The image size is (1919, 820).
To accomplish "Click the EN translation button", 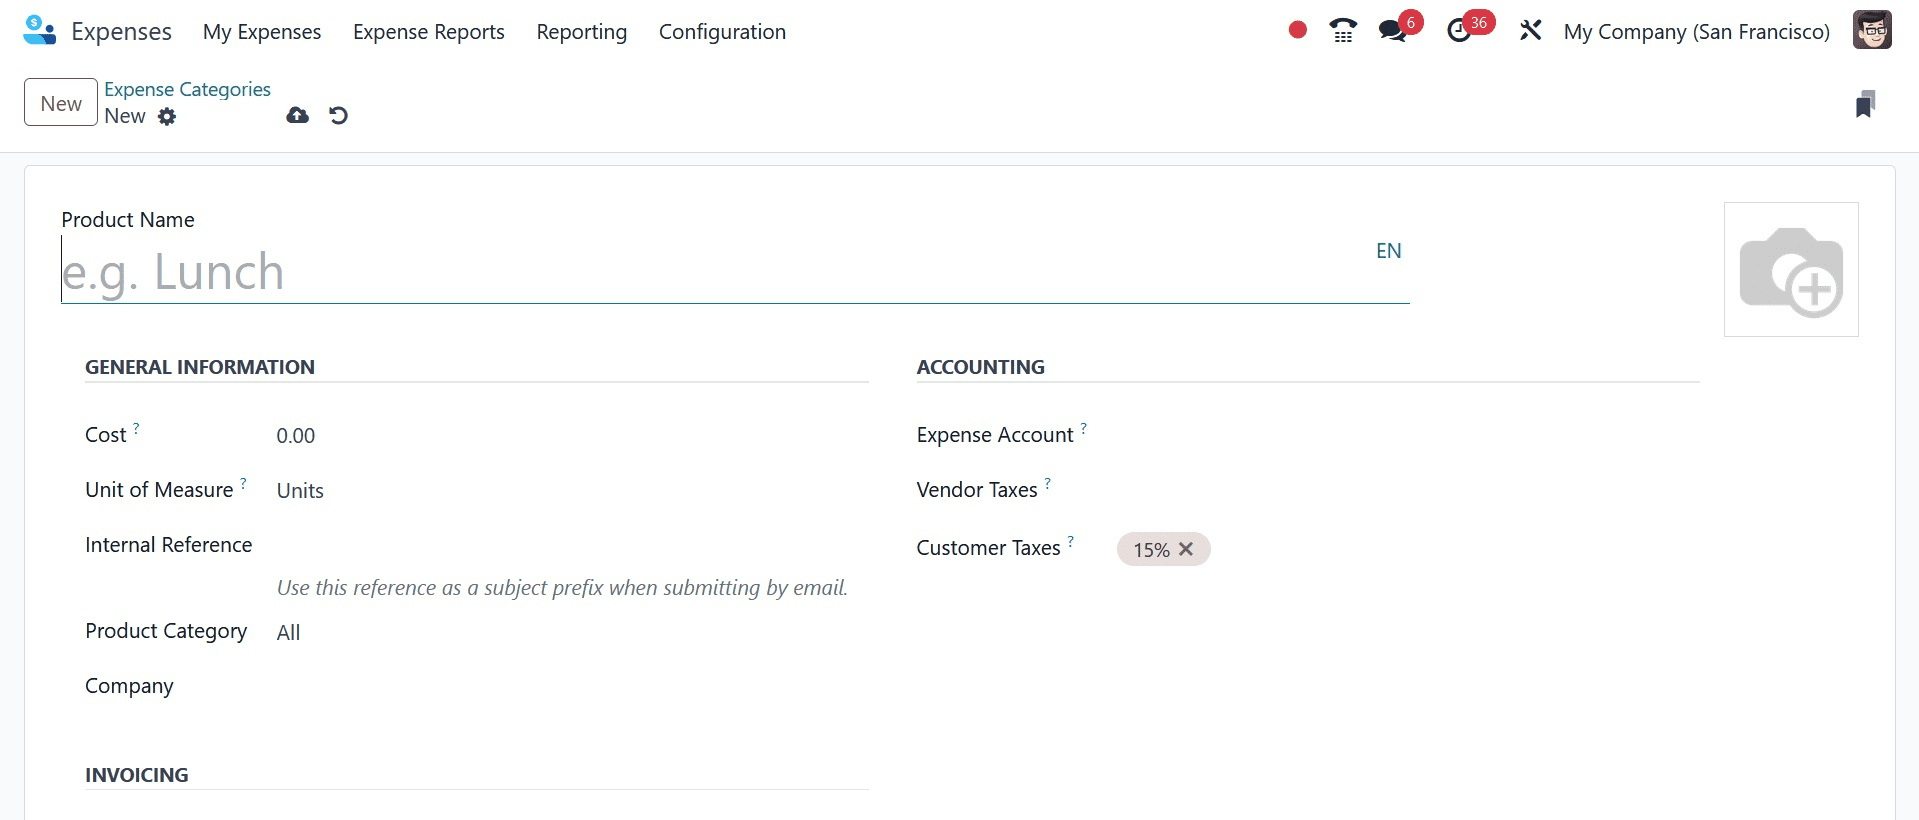I will (1388, 251).
